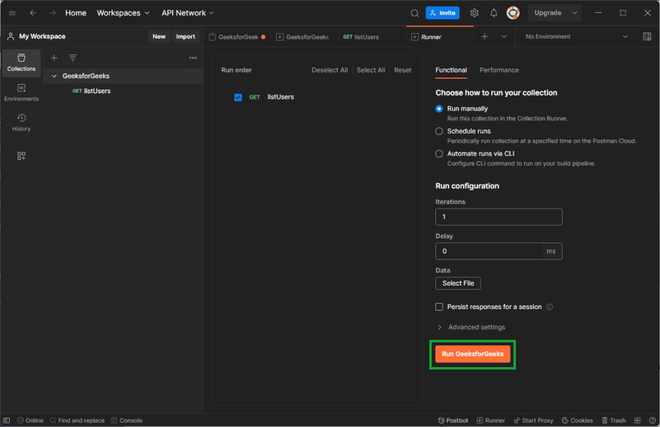
Task: Open the hamburger menu icon
Action: pos(12,13)
